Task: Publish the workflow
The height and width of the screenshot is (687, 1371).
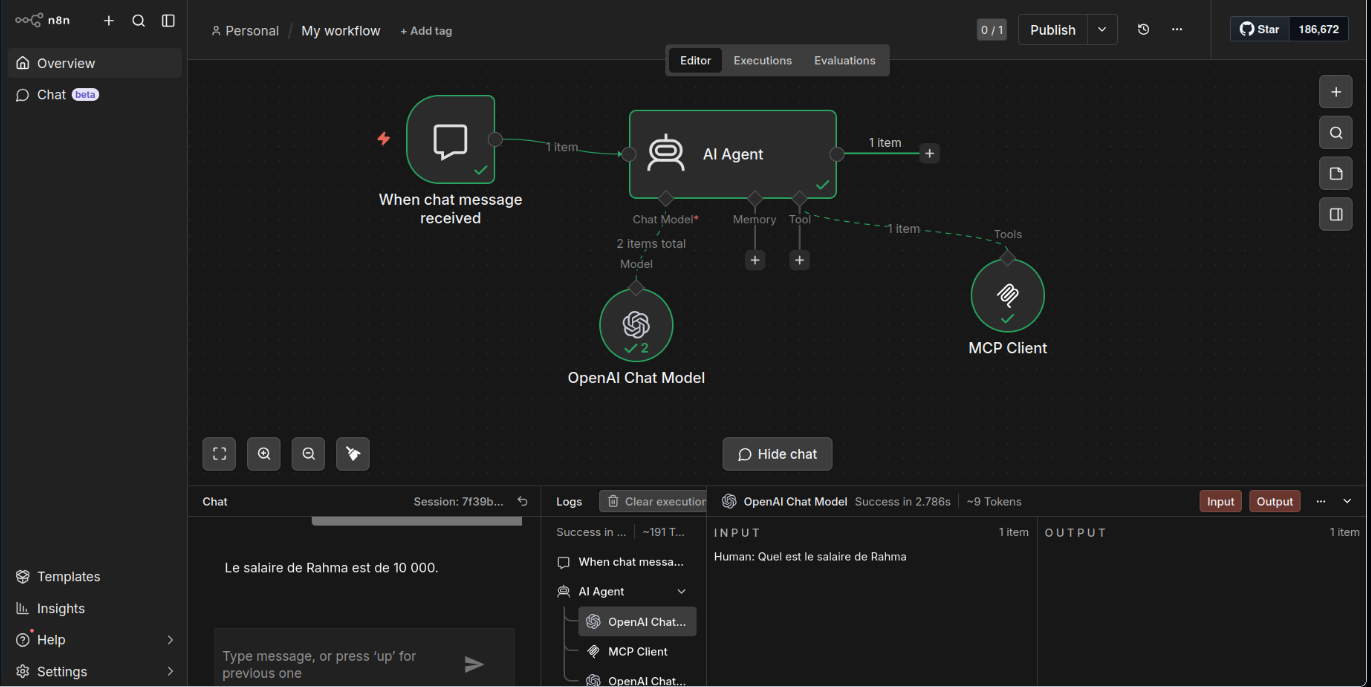Action: 1053,30
